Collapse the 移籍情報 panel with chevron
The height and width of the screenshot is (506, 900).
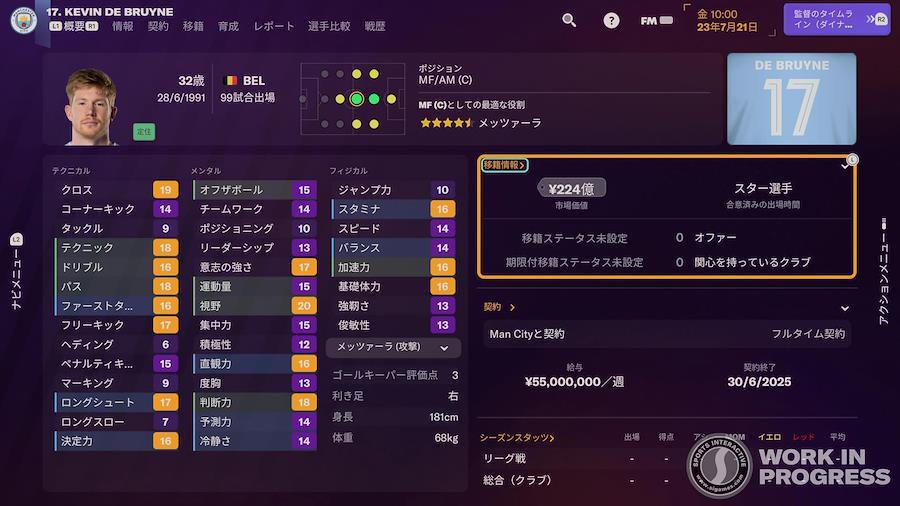point(845,166)
